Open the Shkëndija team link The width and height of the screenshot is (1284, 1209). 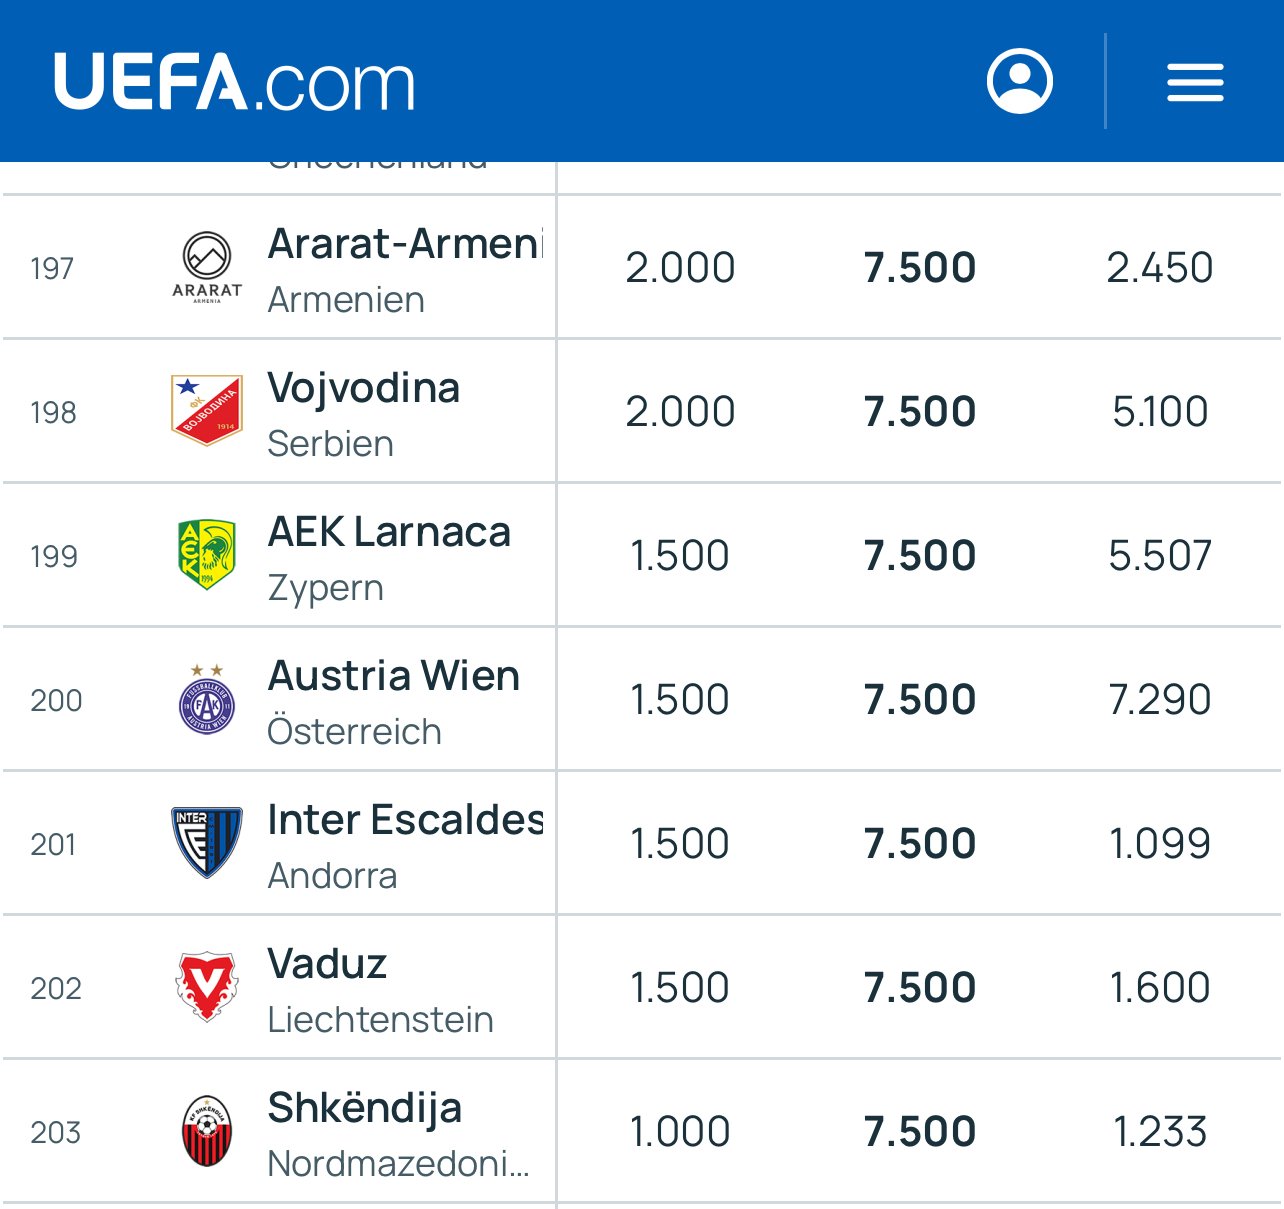coord(365,1110)
